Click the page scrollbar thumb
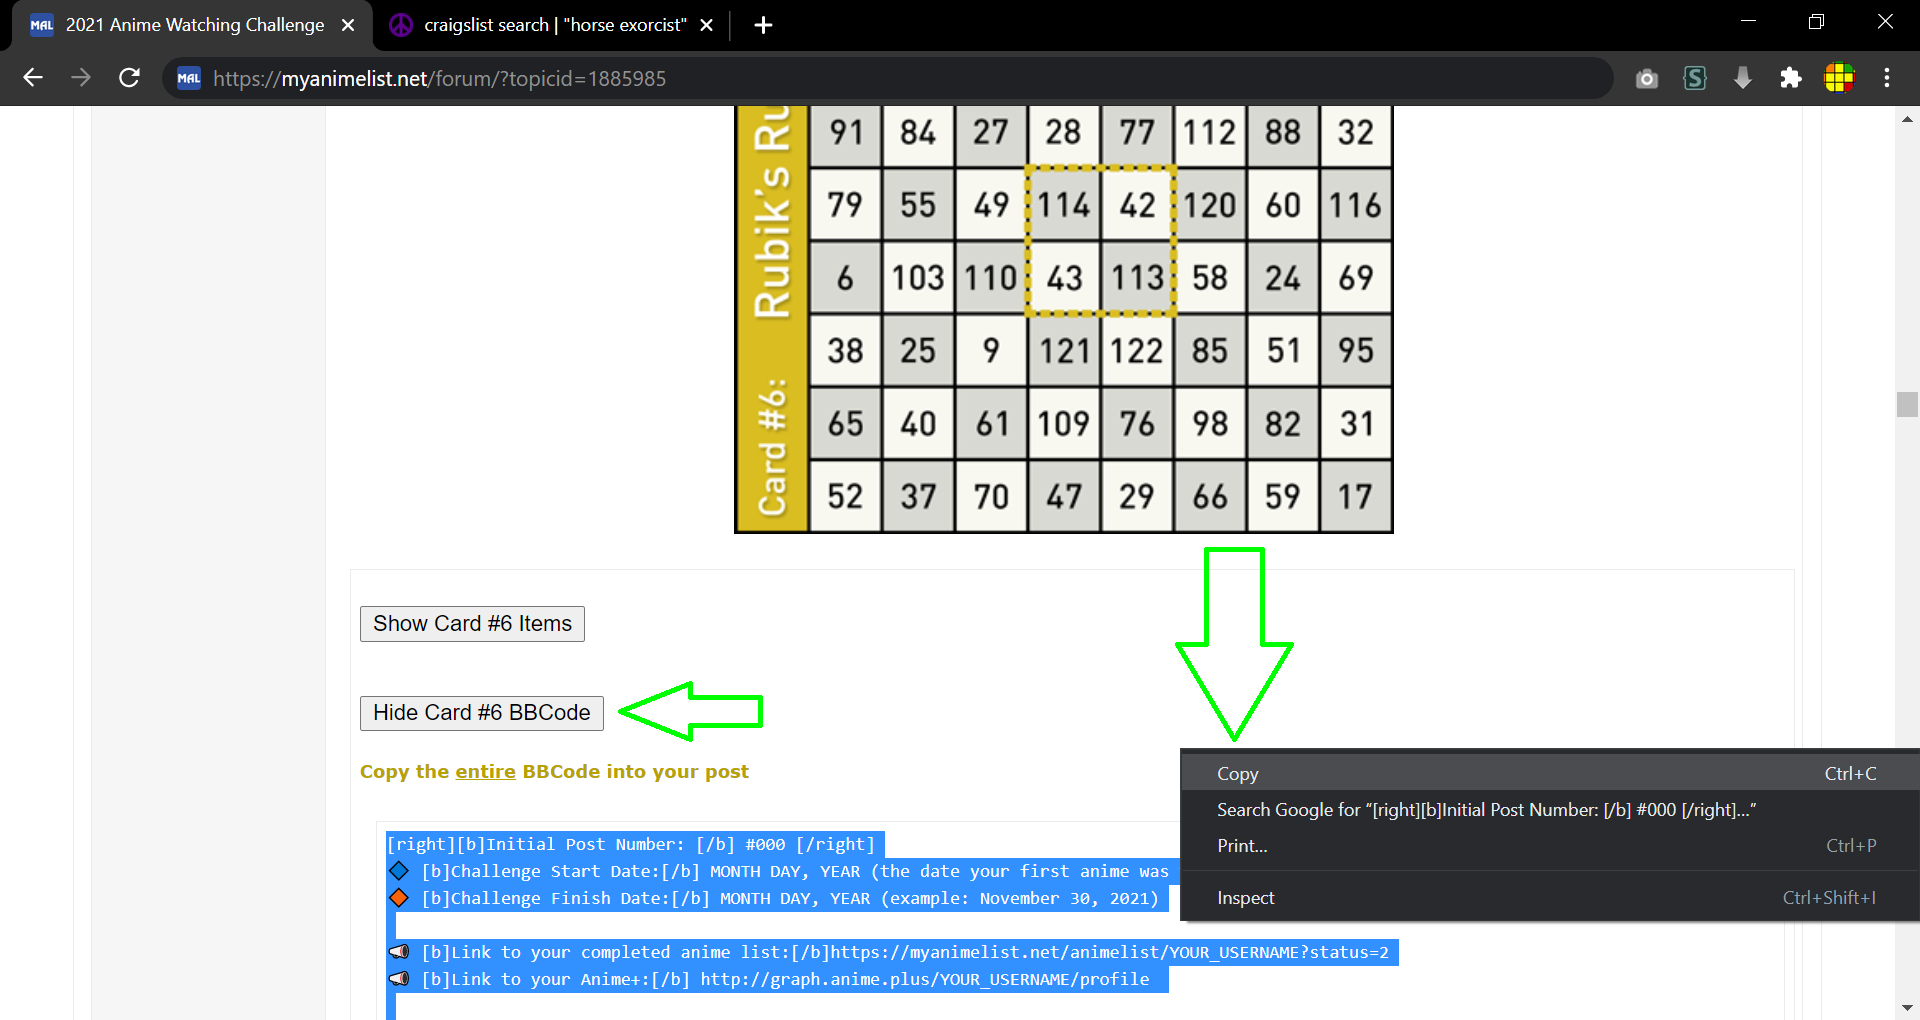 tap(1907, 404)
